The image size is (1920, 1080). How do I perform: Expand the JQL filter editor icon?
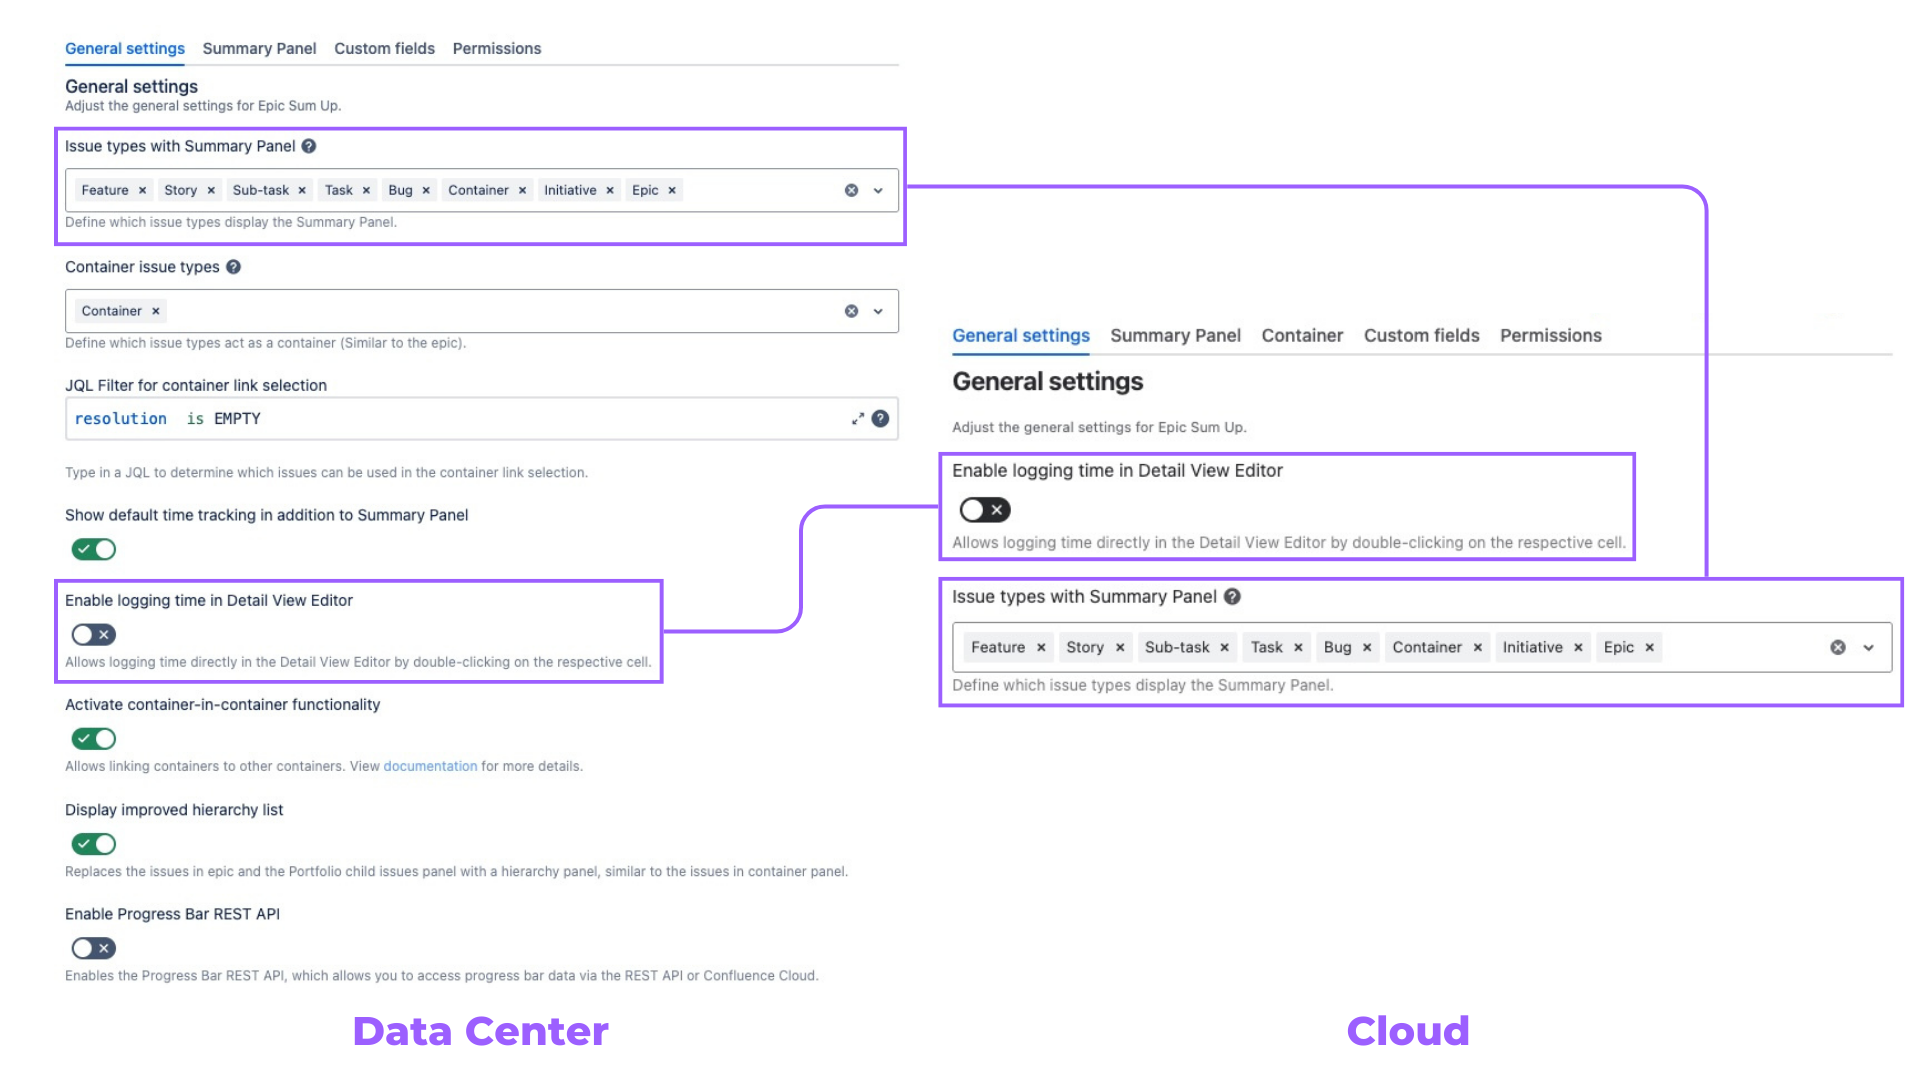pyautogui.click(x=857, y=419)
